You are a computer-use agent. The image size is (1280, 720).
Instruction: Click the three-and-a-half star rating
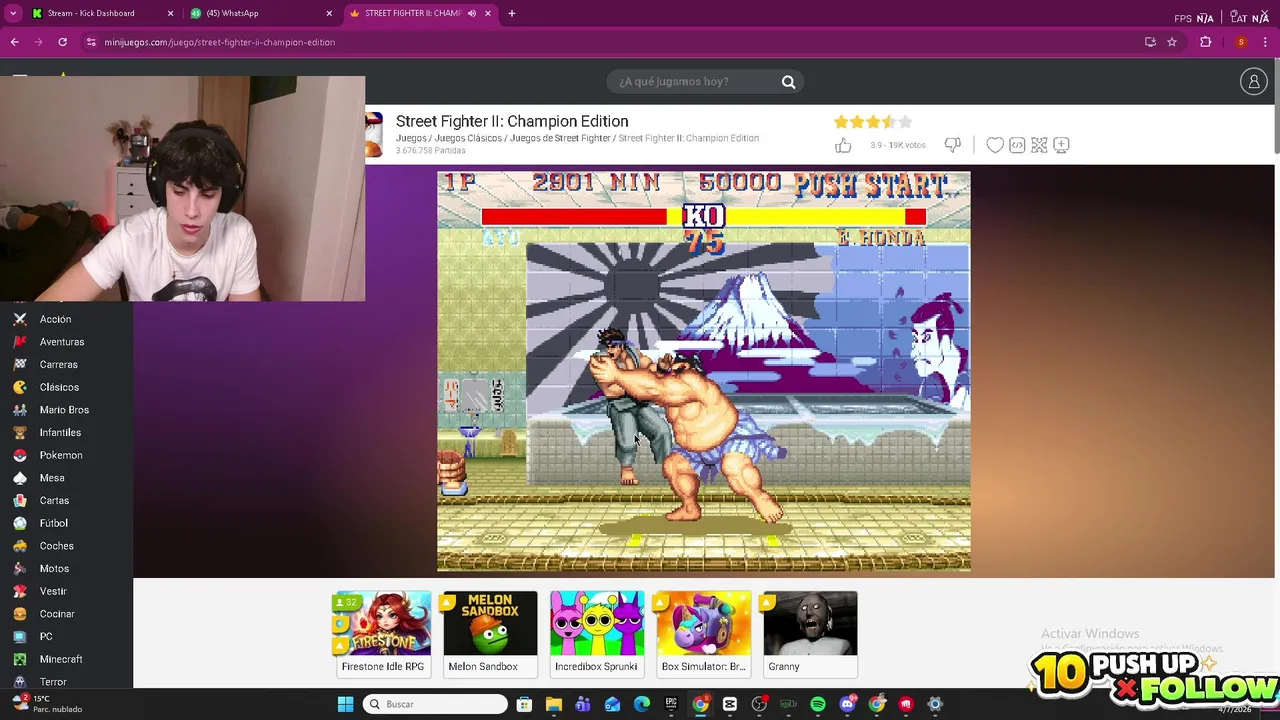click(x=873, y=122)
